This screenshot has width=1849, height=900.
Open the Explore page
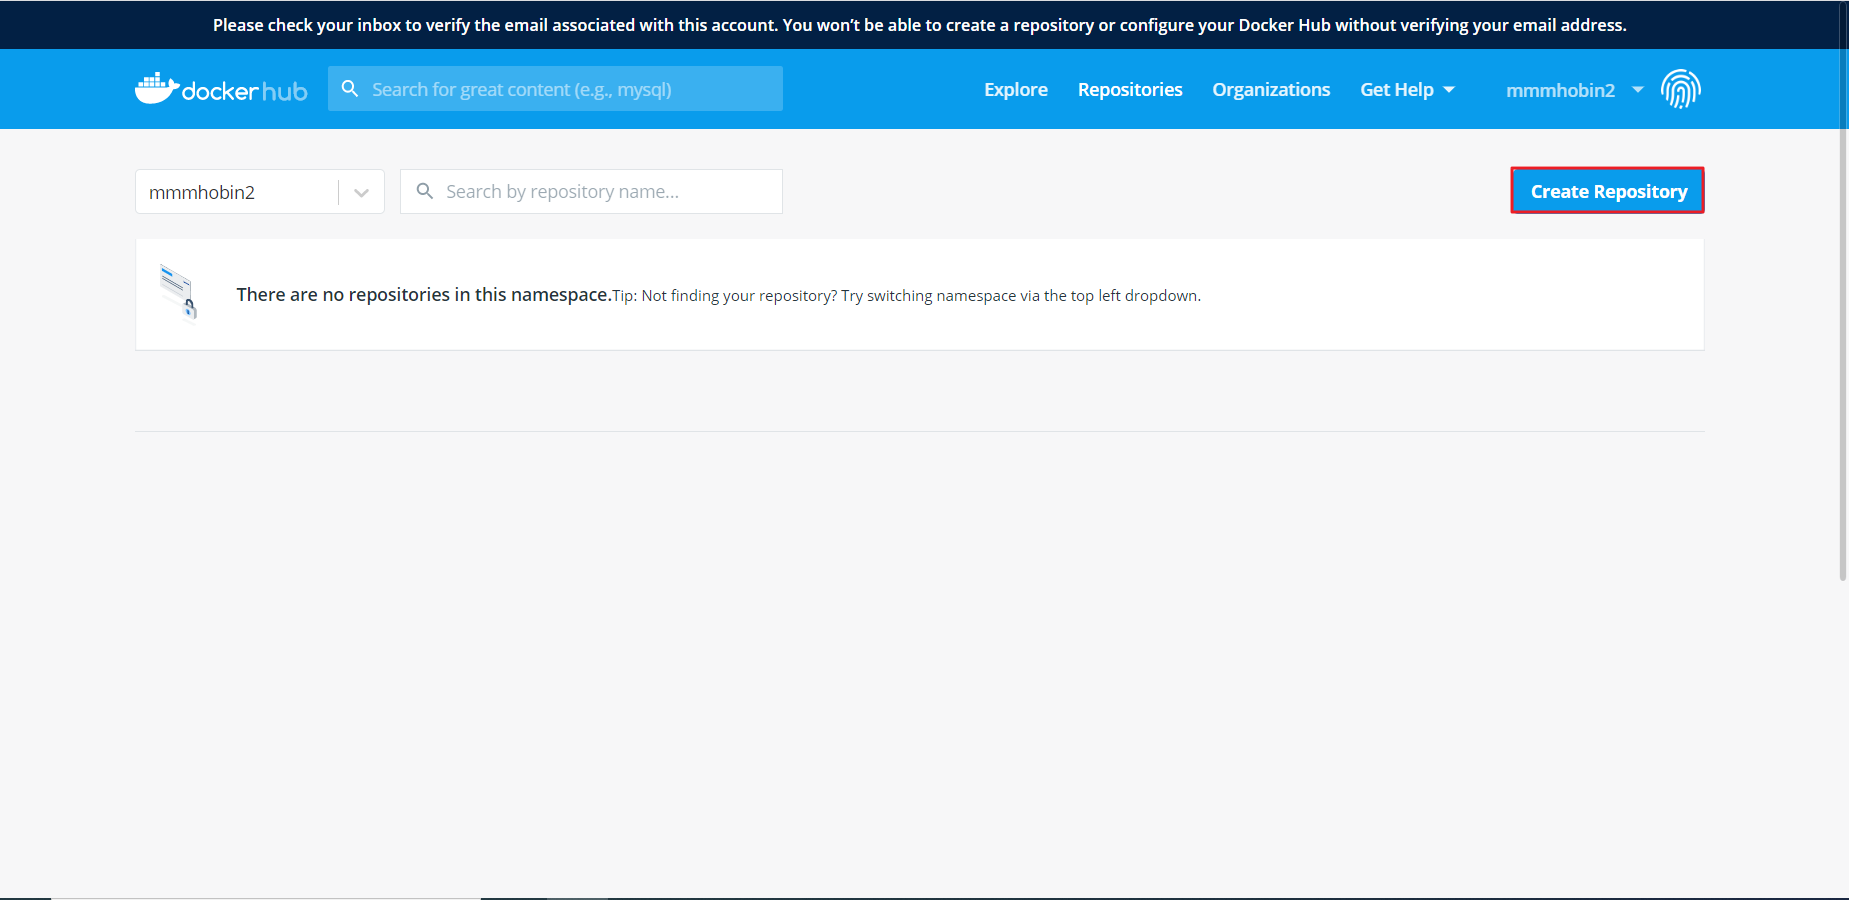1016,90
